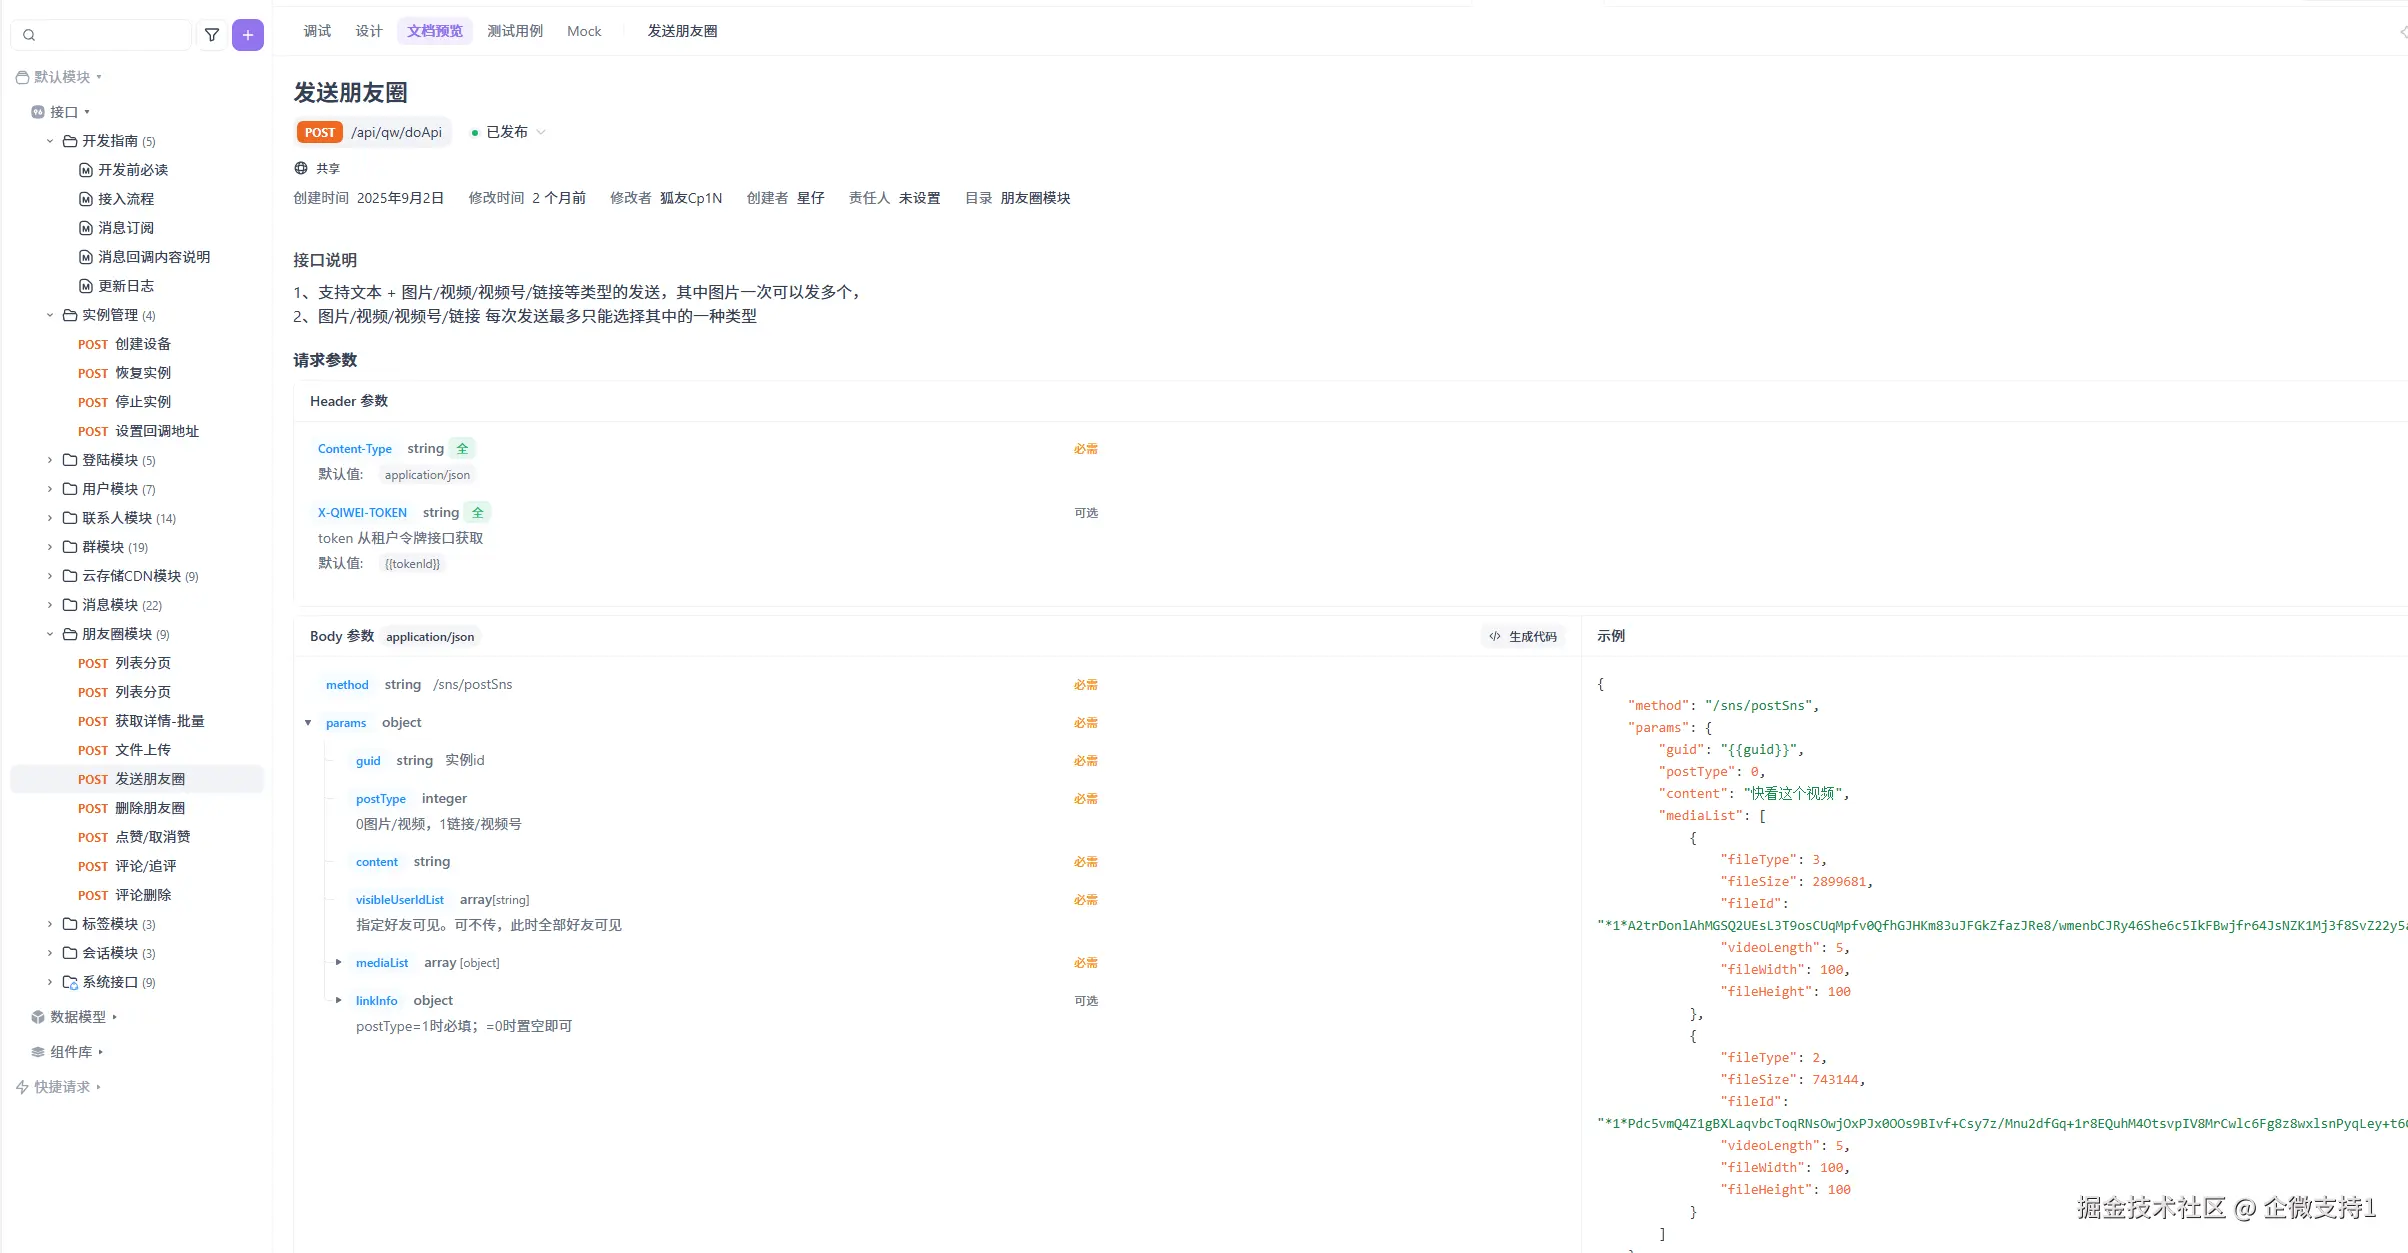Expand the mediaList array field

[x=338, y=962]
